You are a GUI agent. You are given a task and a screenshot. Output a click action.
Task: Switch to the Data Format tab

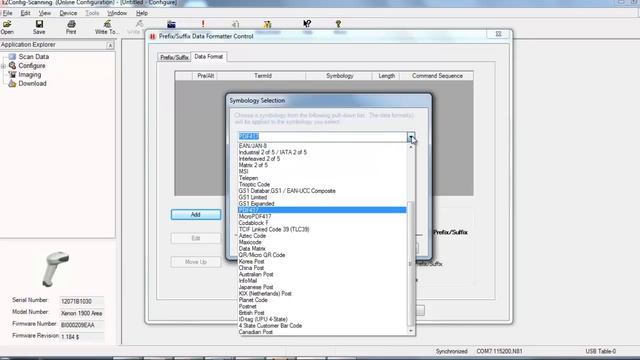tap(209, 56)
